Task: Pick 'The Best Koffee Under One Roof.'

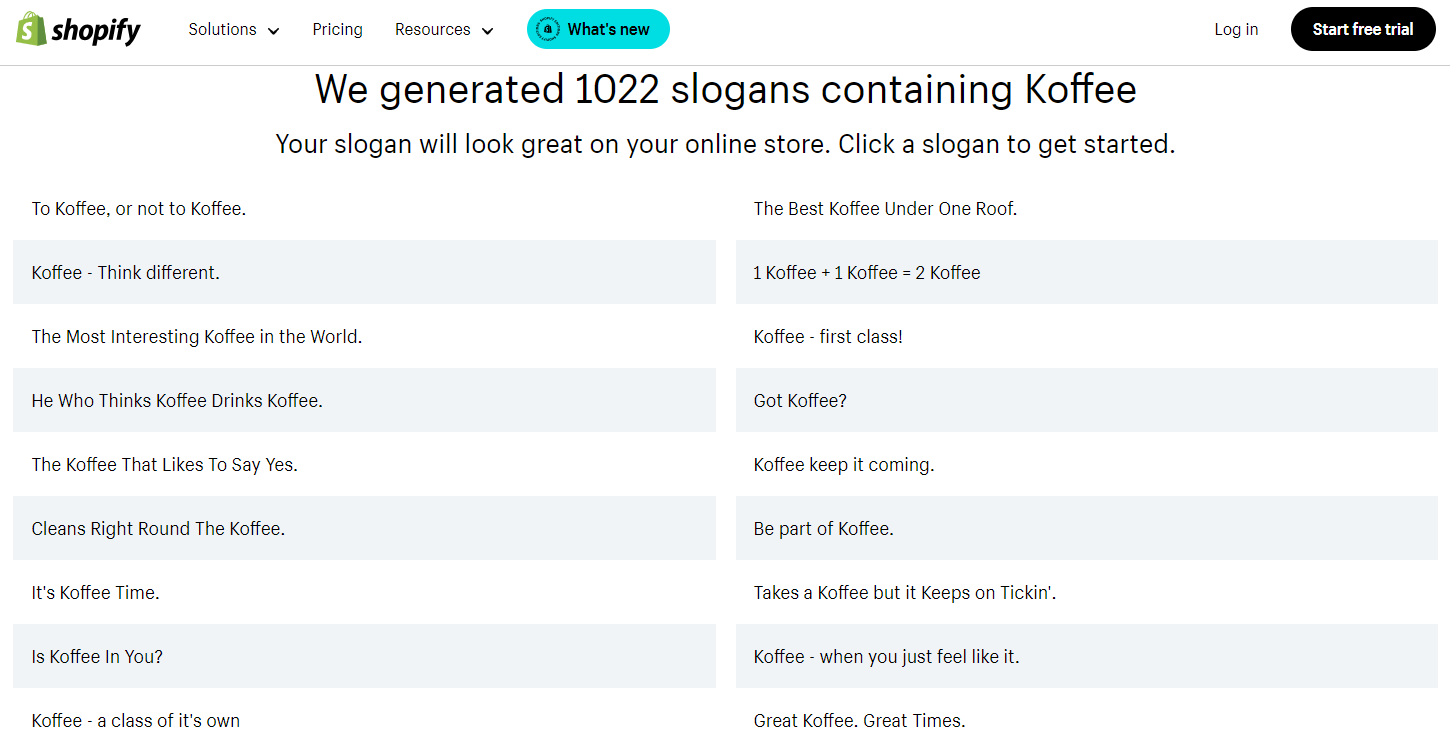Action: point(885,209)
